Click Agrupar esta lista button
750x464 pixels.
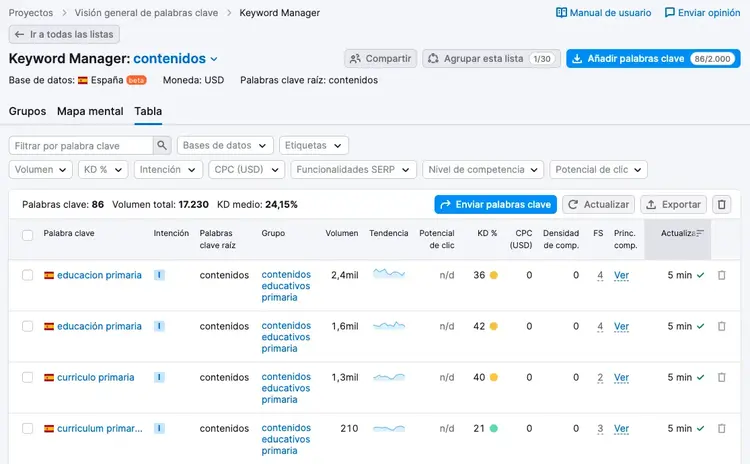(x=491, y=58)
